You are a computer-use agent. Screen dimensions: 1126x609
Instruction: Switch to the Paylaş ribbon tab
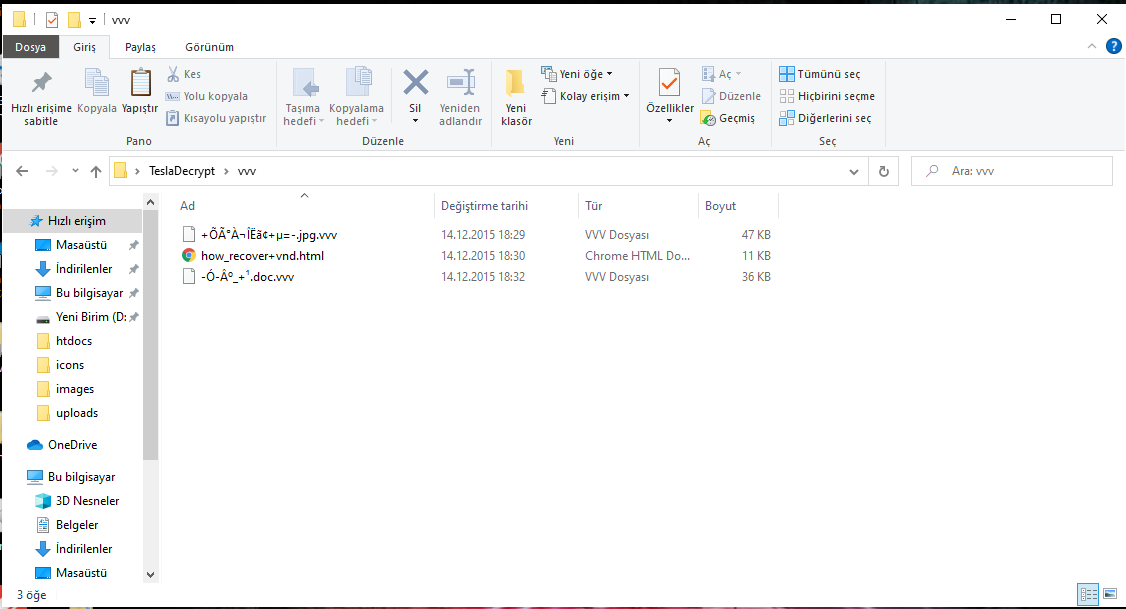pos(140,47)
